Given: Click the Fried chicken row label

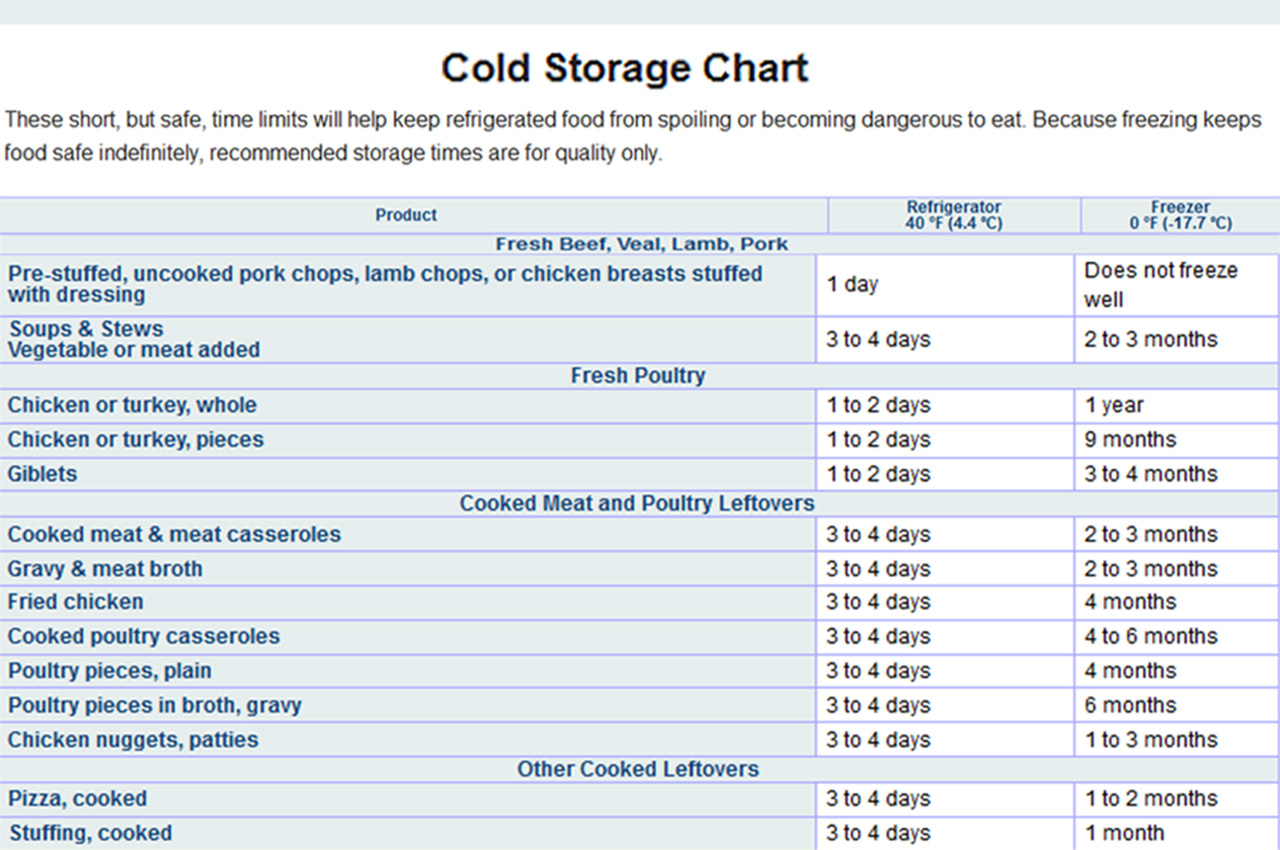Looking at the screenshot, I should pos(75,602).
